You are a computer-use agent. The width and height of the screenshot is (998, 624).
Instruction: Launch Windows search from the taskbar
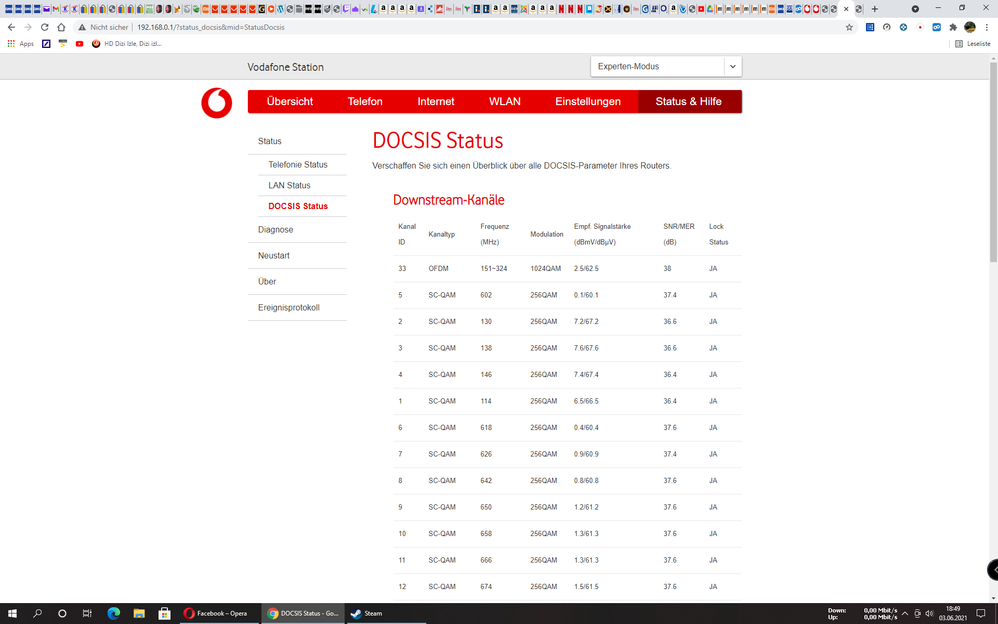37,613
